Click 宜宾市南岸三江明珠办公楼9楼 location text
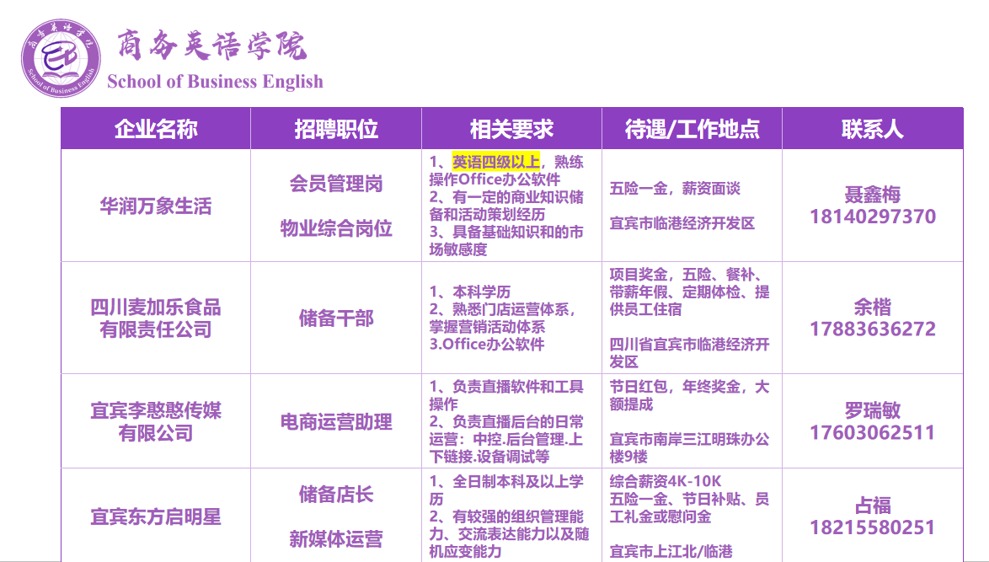This screenshot has width=989, height=562. pos(689,448)
